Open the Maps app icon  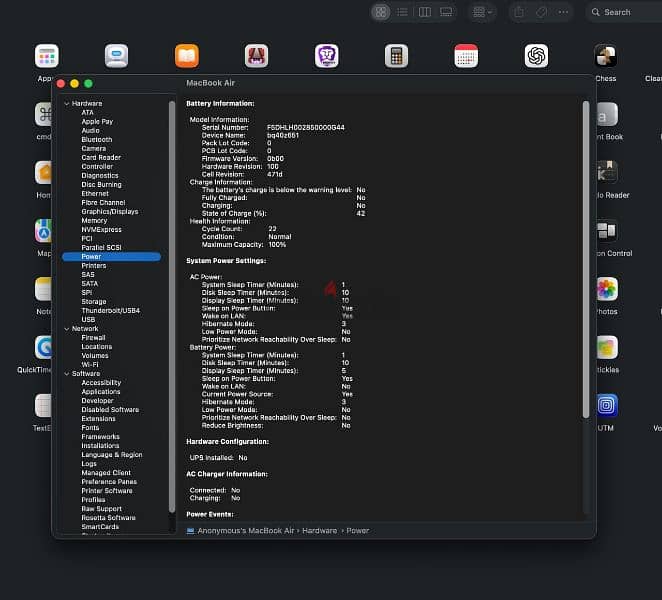point(43,231)
